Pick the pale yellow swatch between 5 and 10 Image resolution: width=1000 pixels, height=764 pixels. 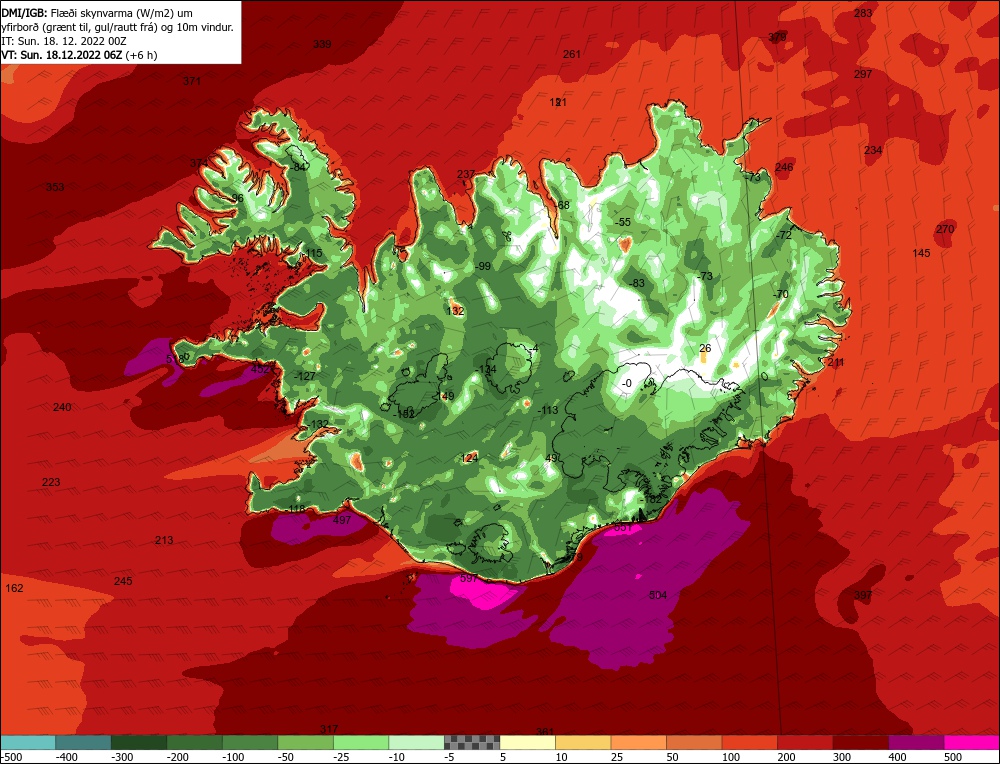(527, 742)
